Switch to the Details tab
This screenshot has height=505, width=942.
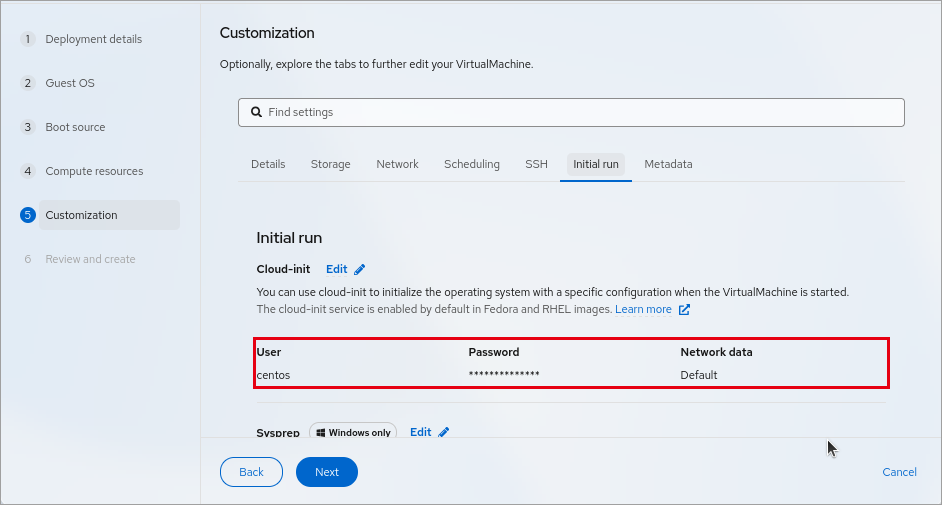point(268,164)
